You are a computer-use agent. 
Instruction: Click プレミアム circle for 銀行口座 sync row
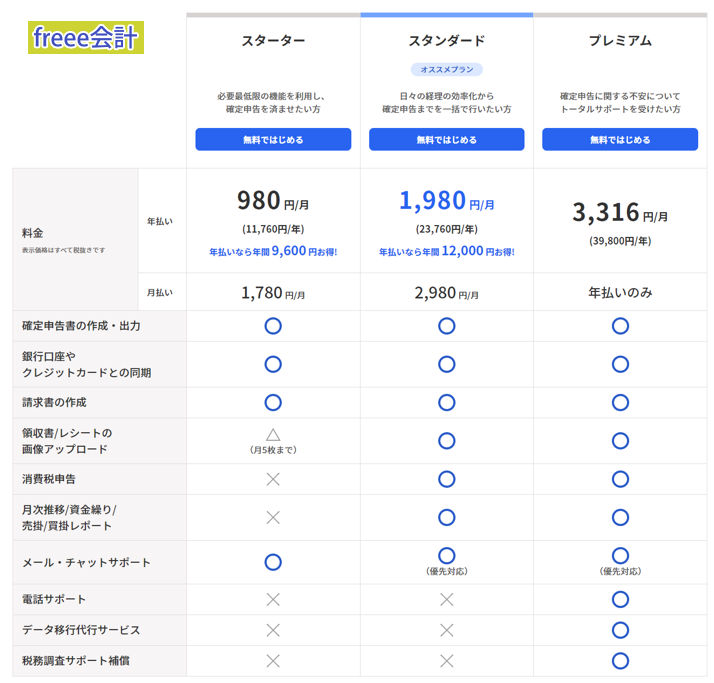click(x=620, y=364)
